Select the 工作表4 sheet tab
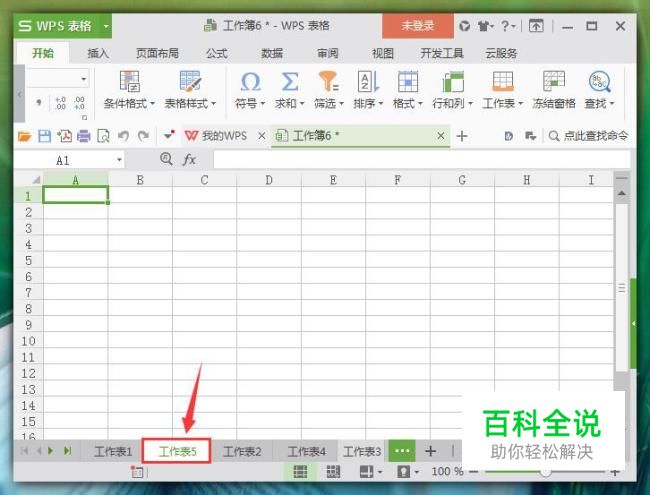The image size is (650, 495). point(307,451)
